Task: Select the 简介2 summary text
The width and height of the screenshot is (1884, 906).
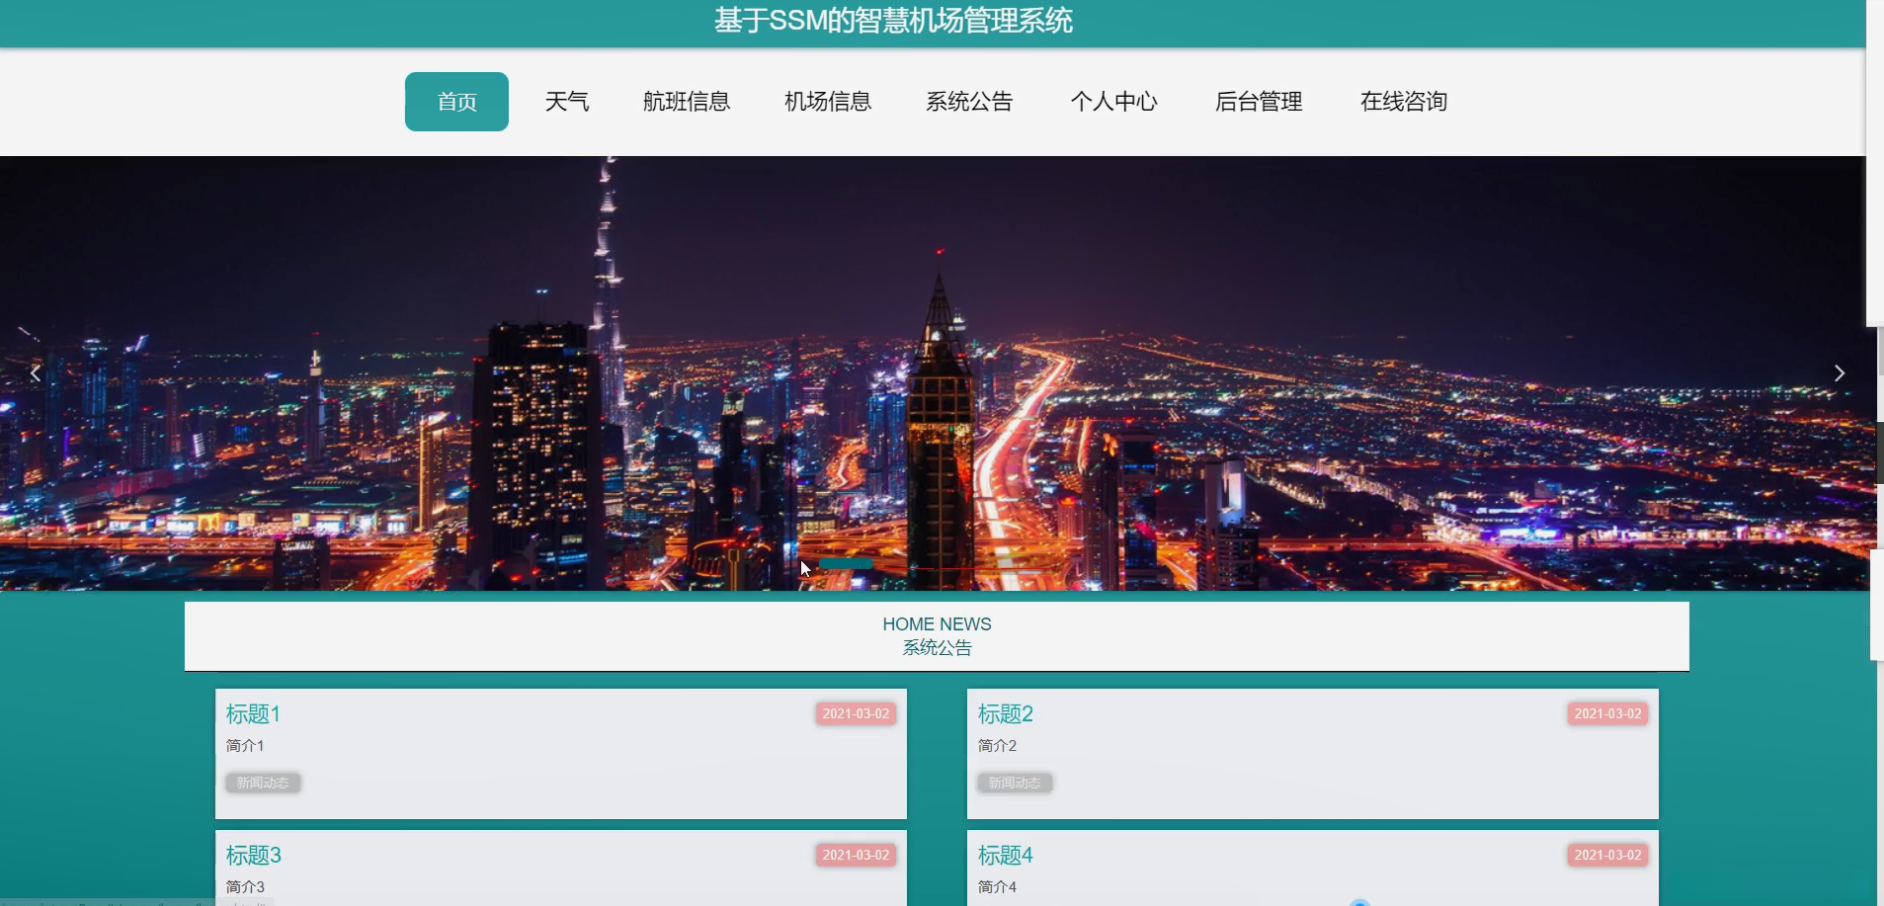Action: coord(997,746)
